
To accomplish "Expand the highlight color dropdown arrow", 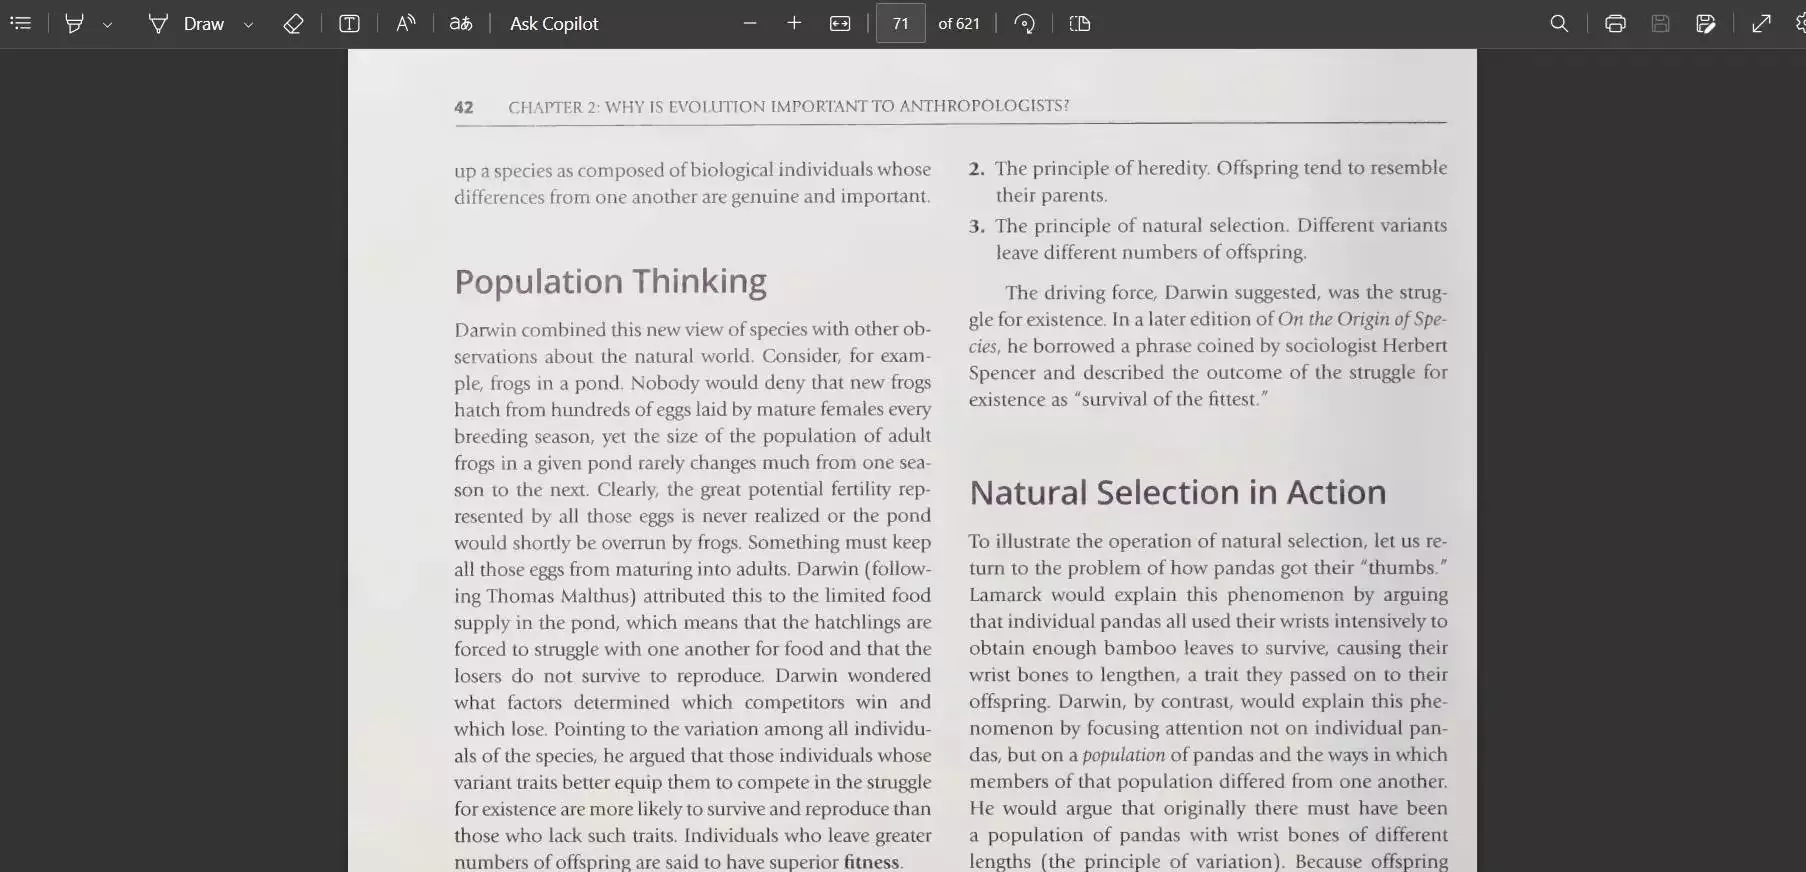I will (107, 24).
